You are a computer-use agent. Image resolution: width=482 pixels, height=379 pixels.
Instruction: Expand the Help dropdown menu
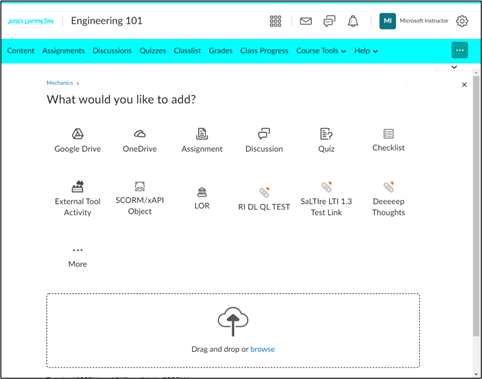pyautogui.click(x=366, y=51)
